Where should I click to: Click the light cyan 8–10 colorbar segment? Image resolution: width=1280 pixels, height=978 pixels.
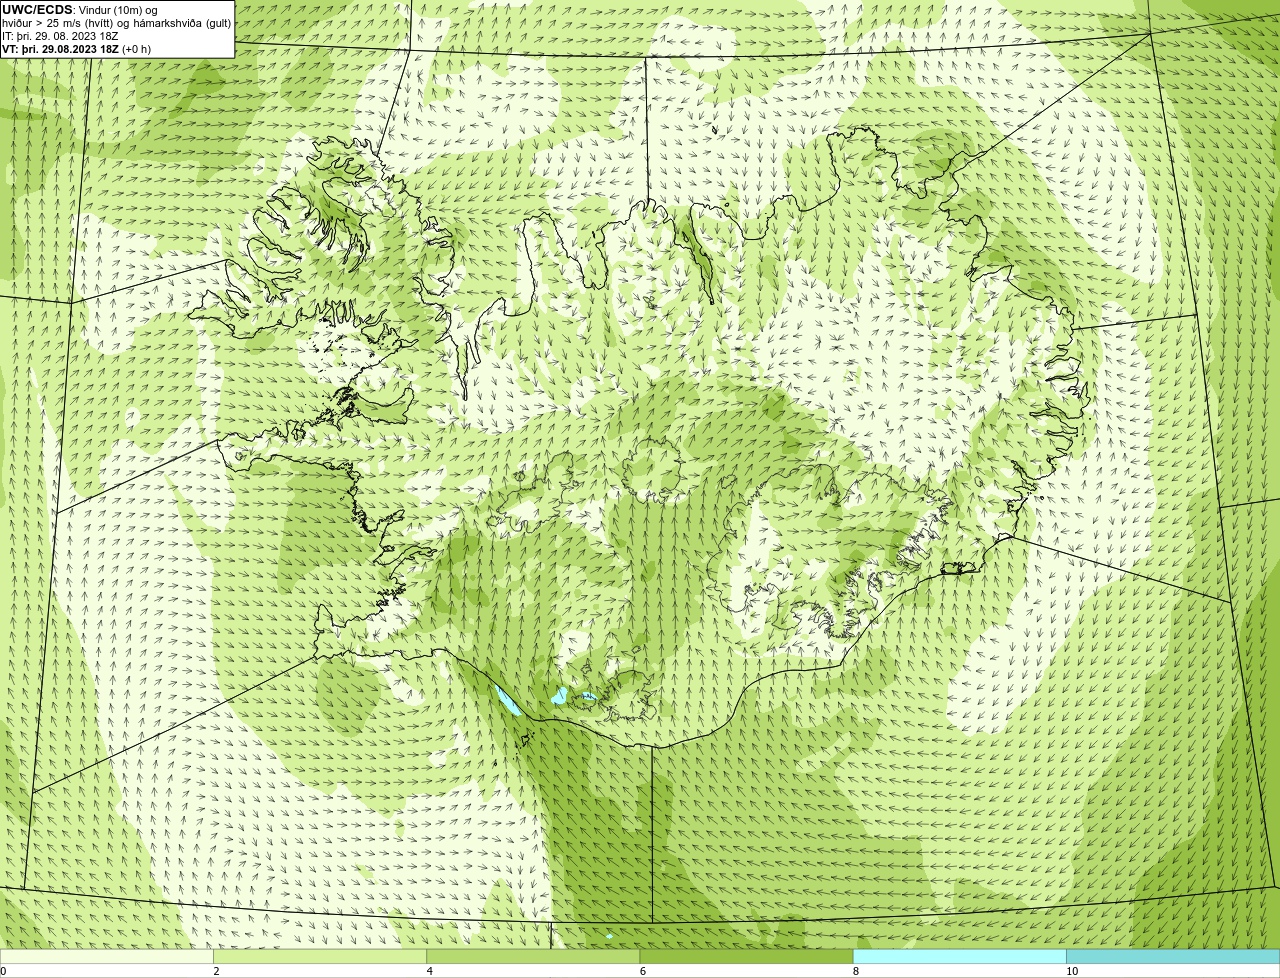959,957
